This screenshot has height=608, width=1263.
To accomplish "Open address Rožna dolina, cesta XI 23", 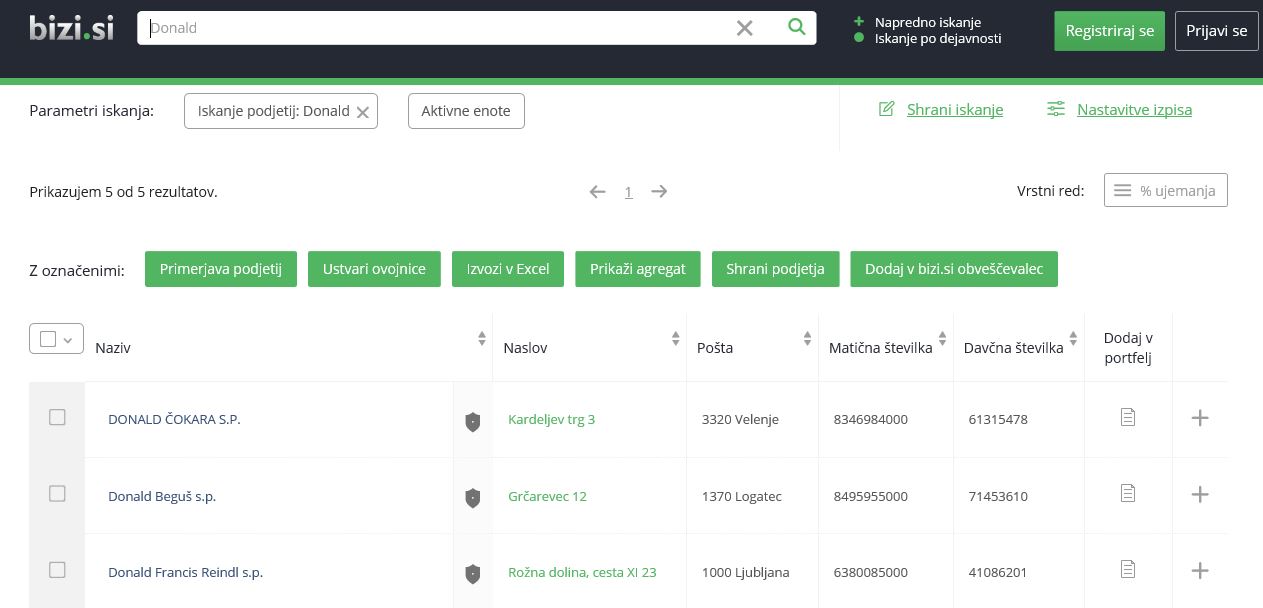I will (x=582, y=572).
